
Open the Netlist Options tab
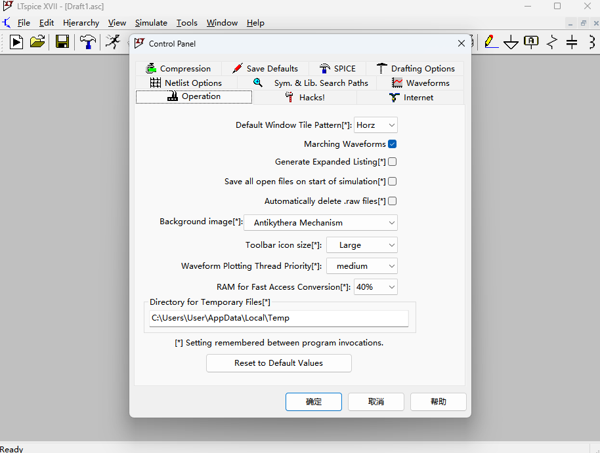(186, 83)
